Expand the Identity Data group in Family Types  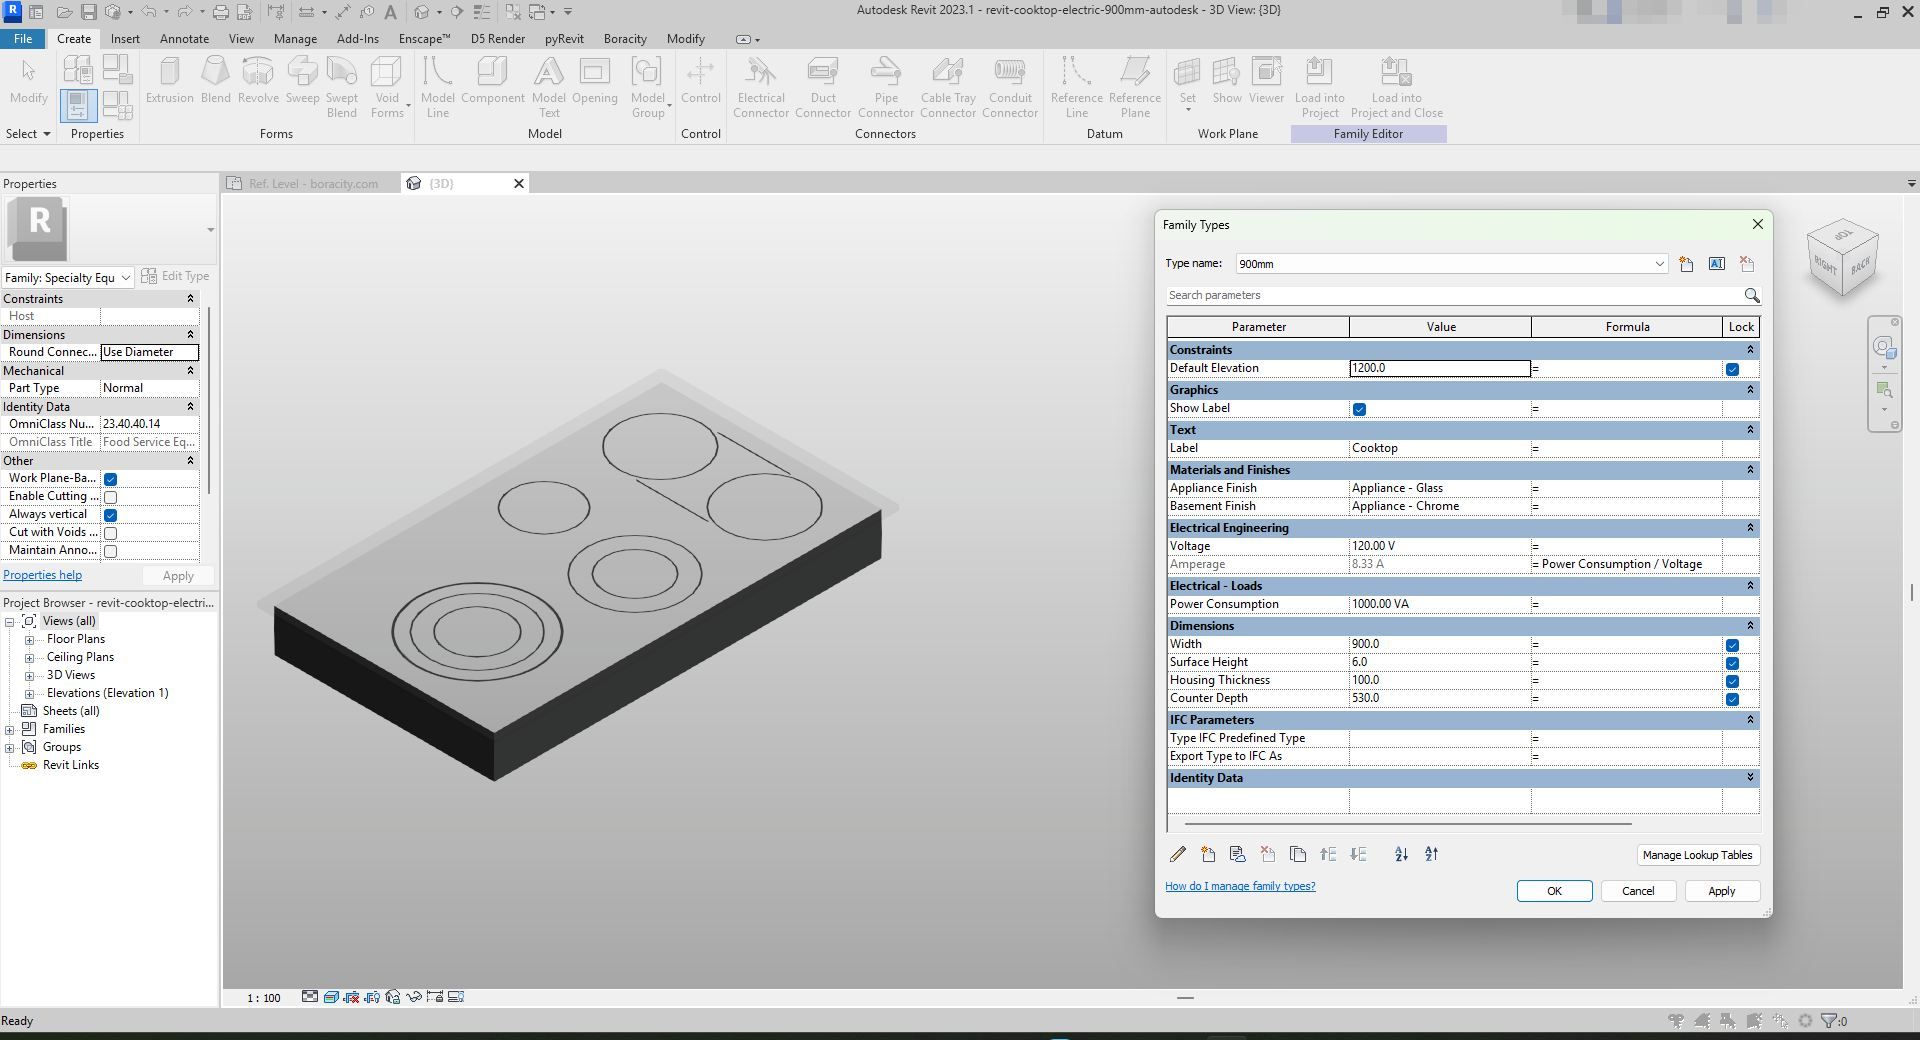click(x=1750, y=777)
